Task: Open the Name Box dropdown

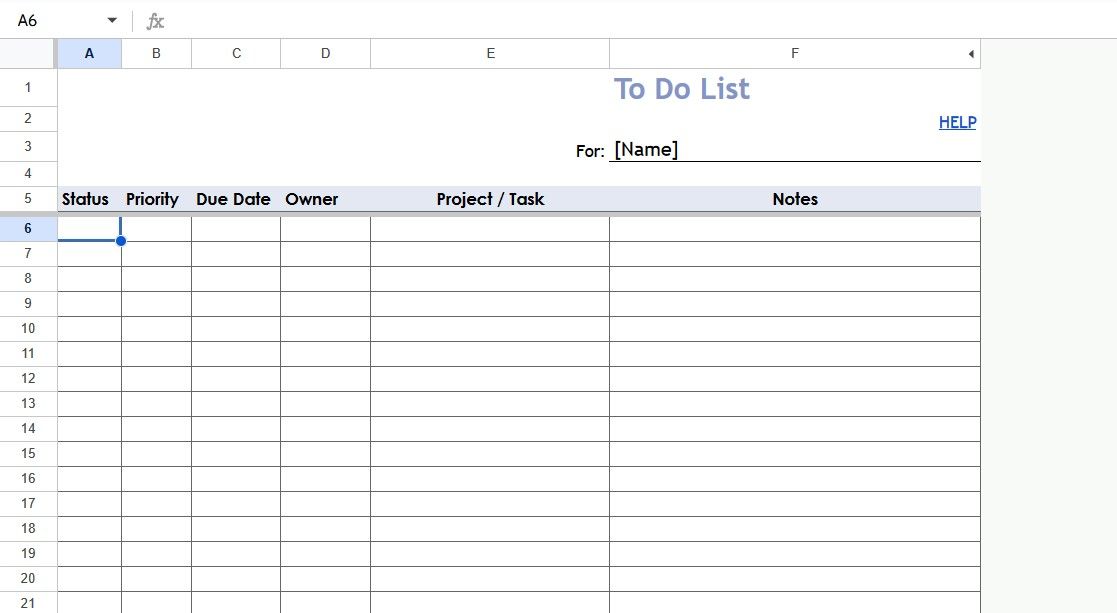Action: pyautogui.click(x=111, y=19)
